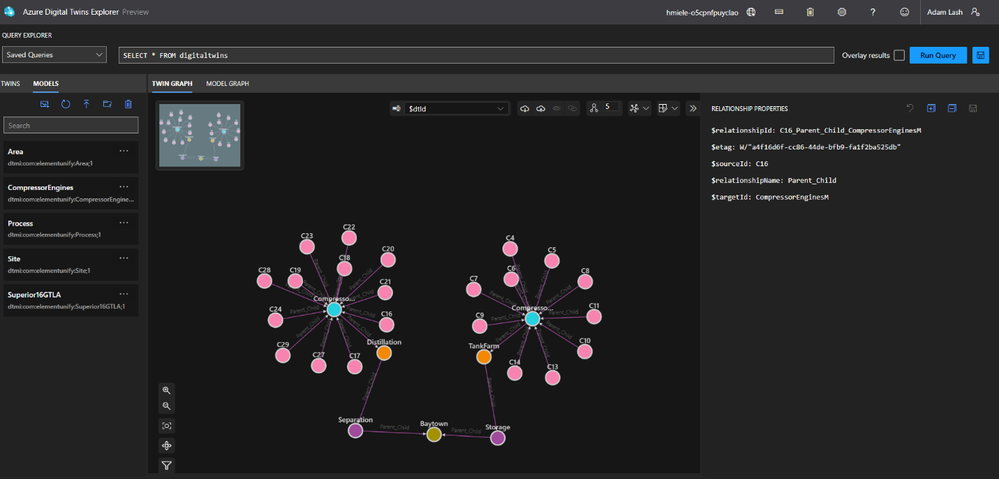Click the save relationship properties icon
999x479 pixels.
point(973,109)
